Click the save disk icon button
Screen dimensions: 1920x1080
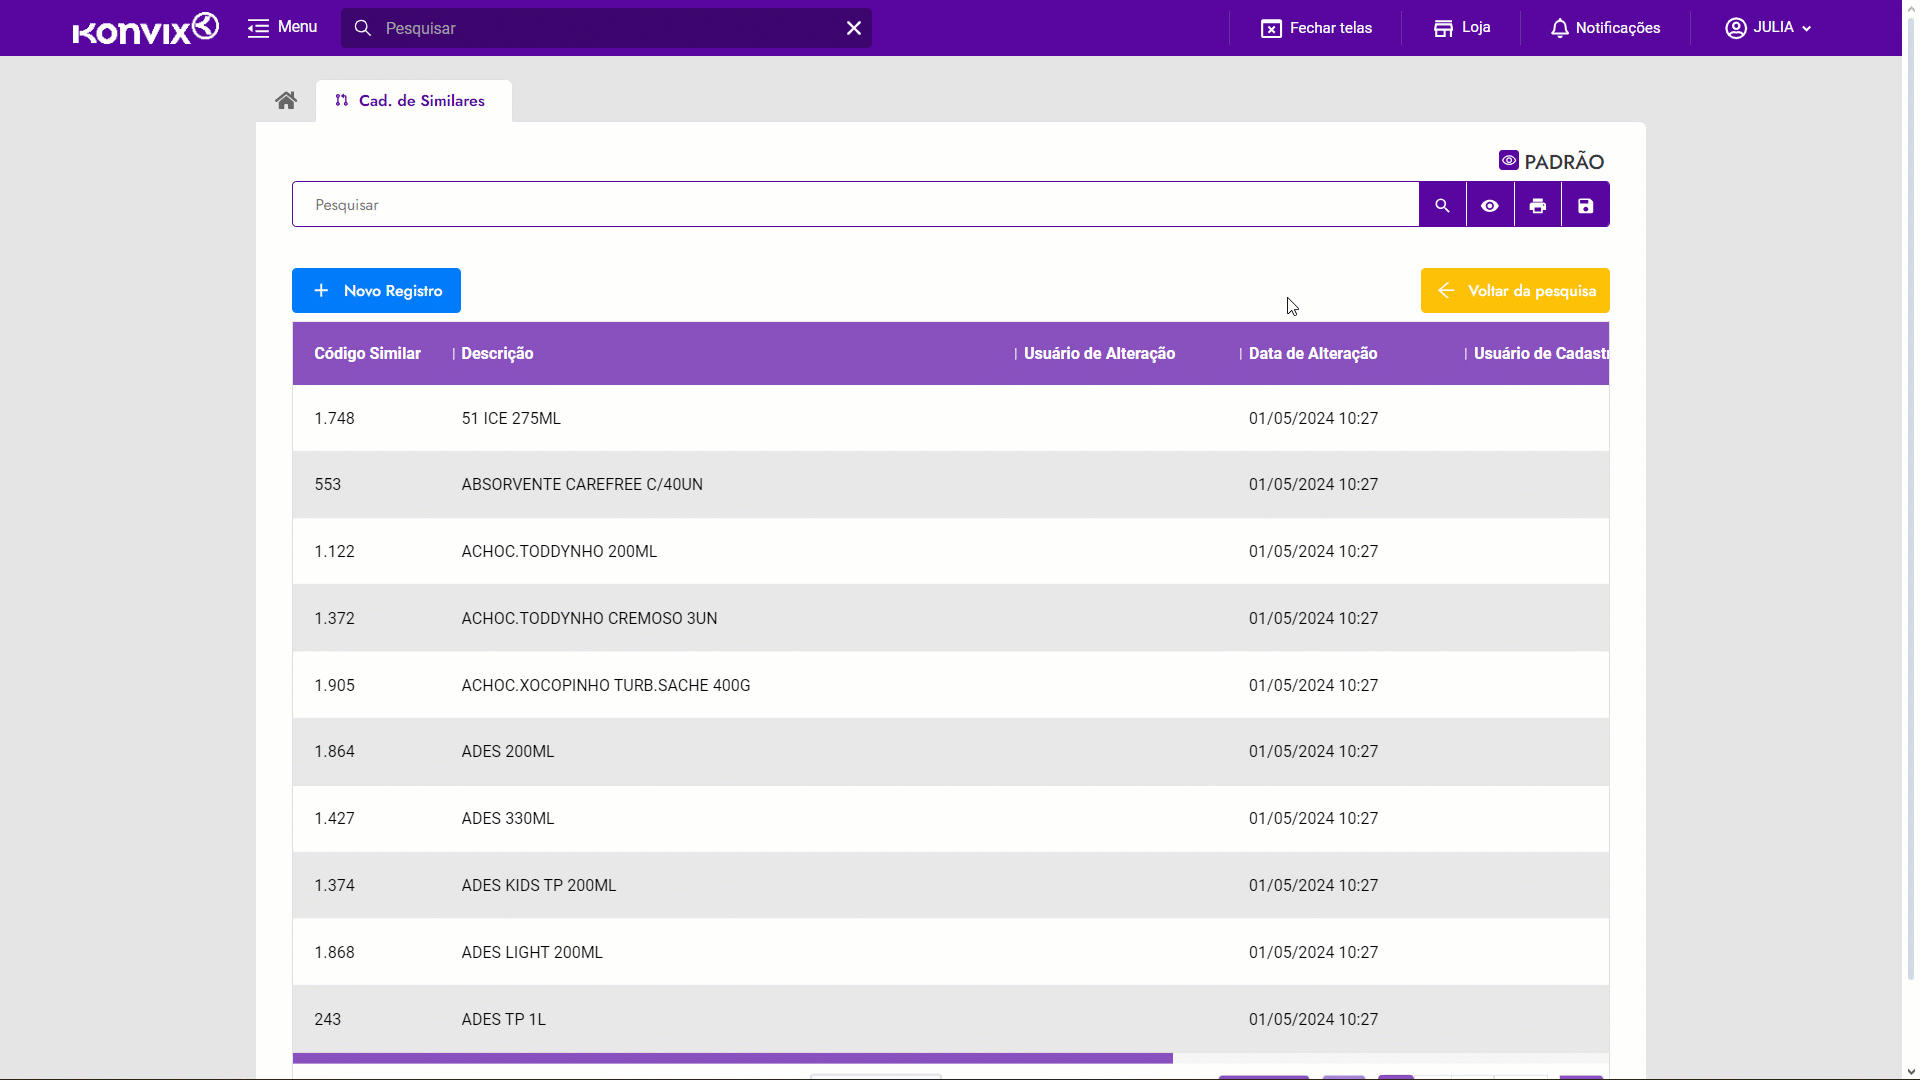coord(1586,205)
